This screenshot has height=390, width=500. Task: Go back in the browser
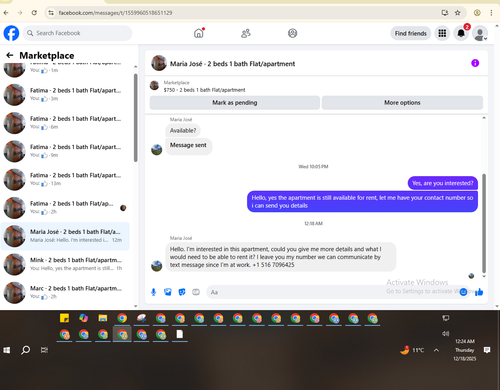click(x=6, y=13)
